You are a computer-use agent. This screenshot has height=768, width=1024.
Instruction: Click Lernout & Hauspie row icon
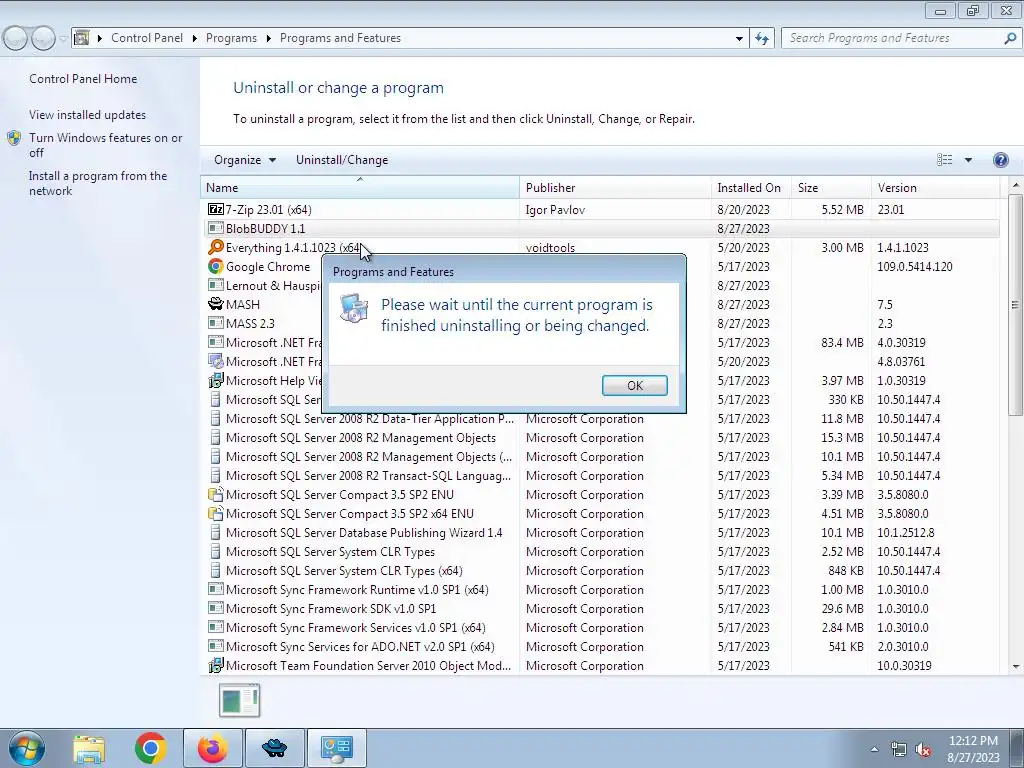click(x=216, y=285)
